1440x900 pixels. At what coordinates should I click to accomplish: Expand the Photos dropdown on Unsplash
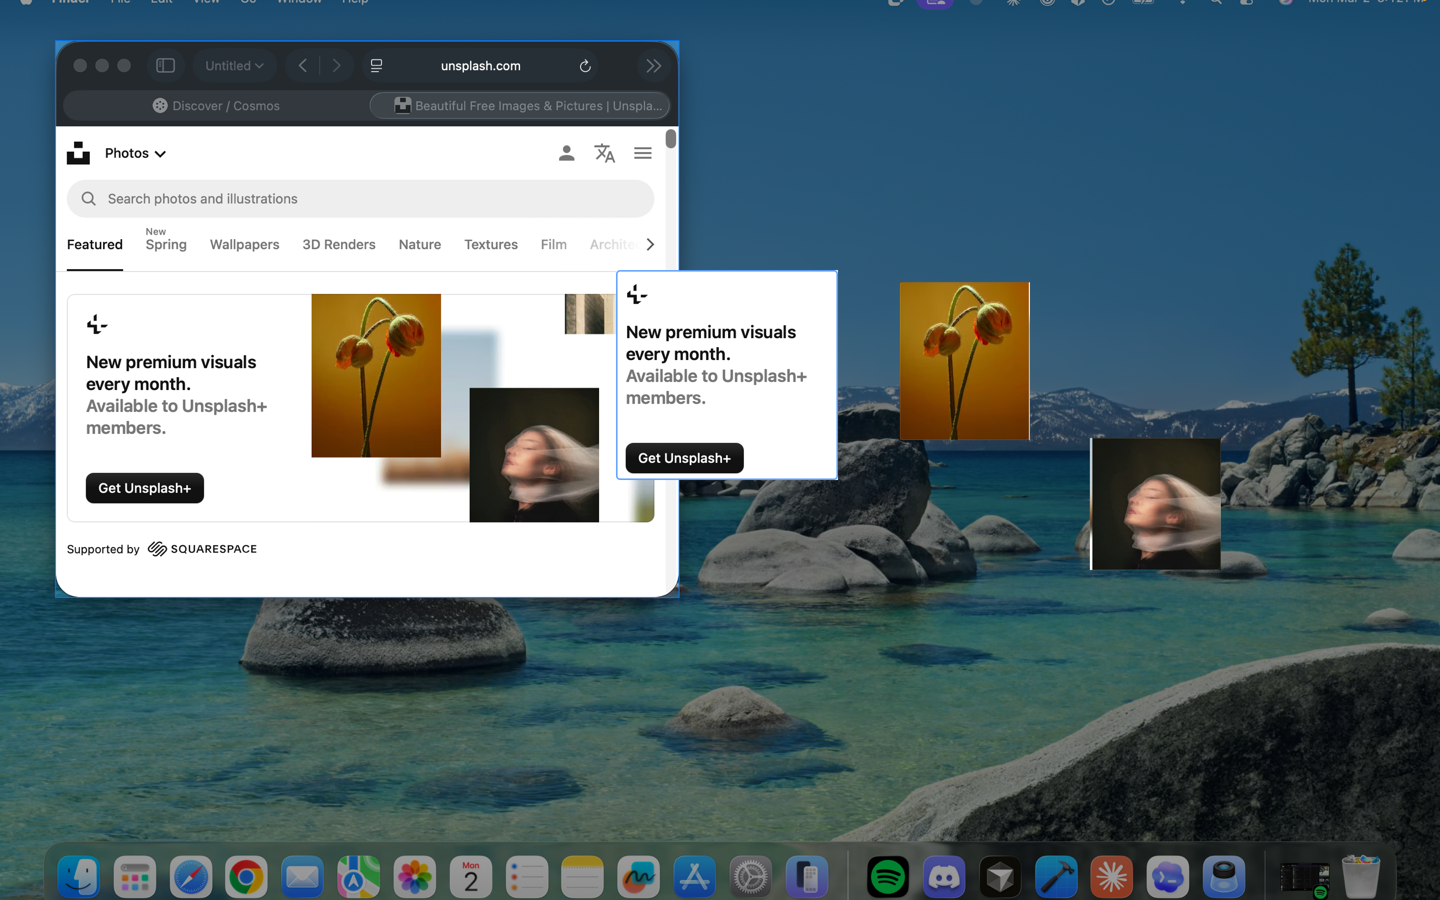135,153
